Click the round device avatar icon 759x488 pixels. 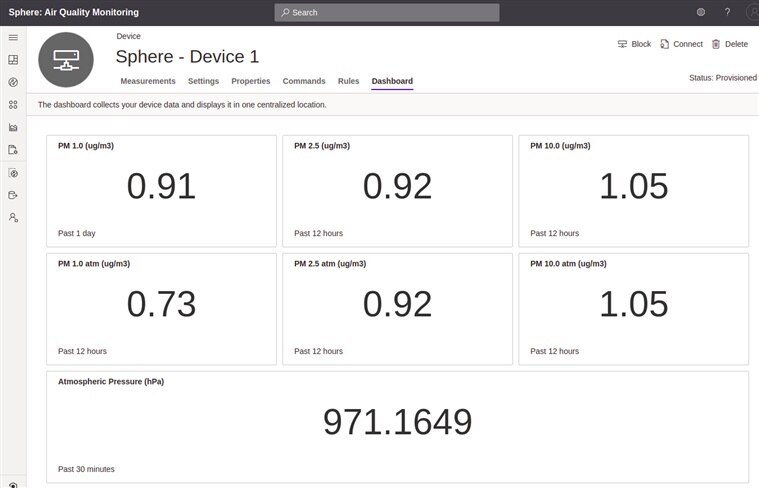(x=66, y=59)
